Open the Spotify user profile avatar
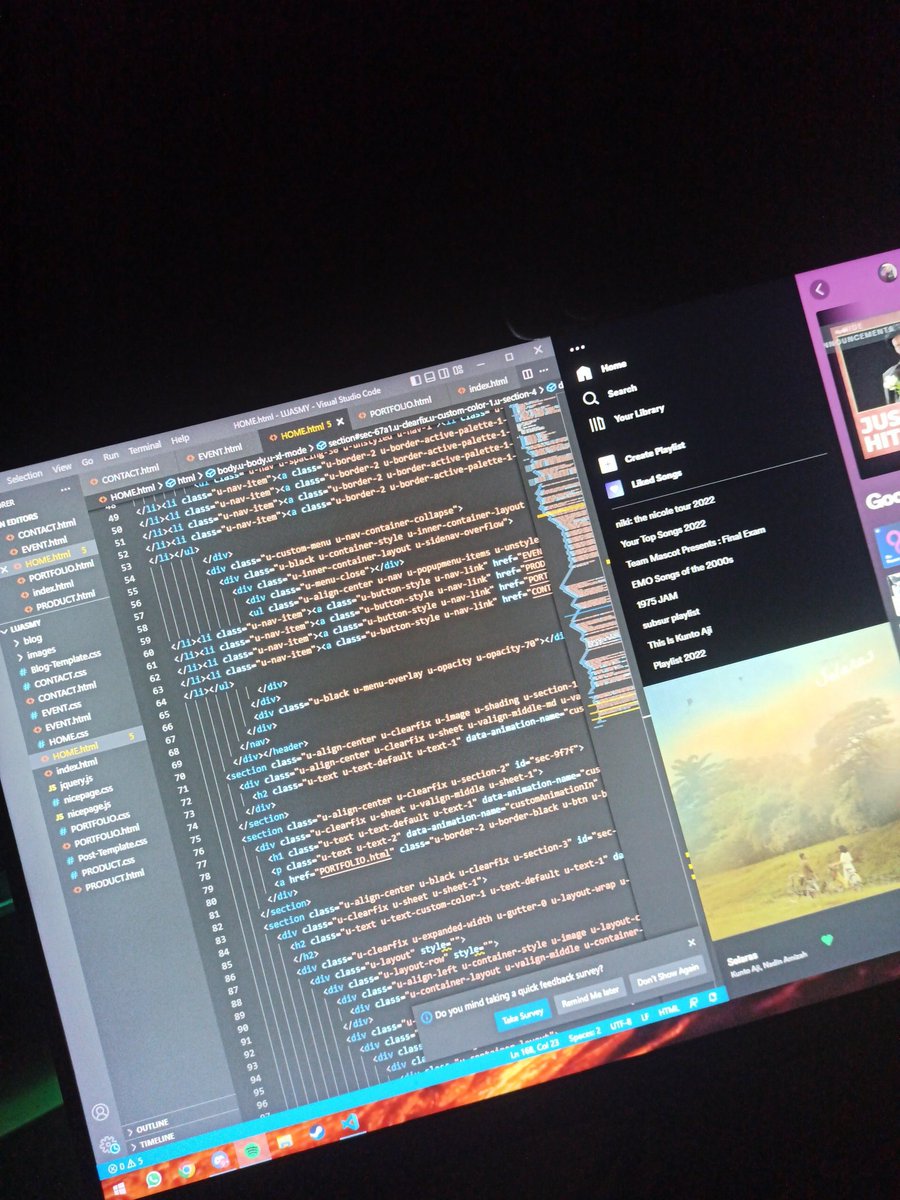Image resolution: width=900 pixels, height=1200 pixels. click(x=886, y=271)
